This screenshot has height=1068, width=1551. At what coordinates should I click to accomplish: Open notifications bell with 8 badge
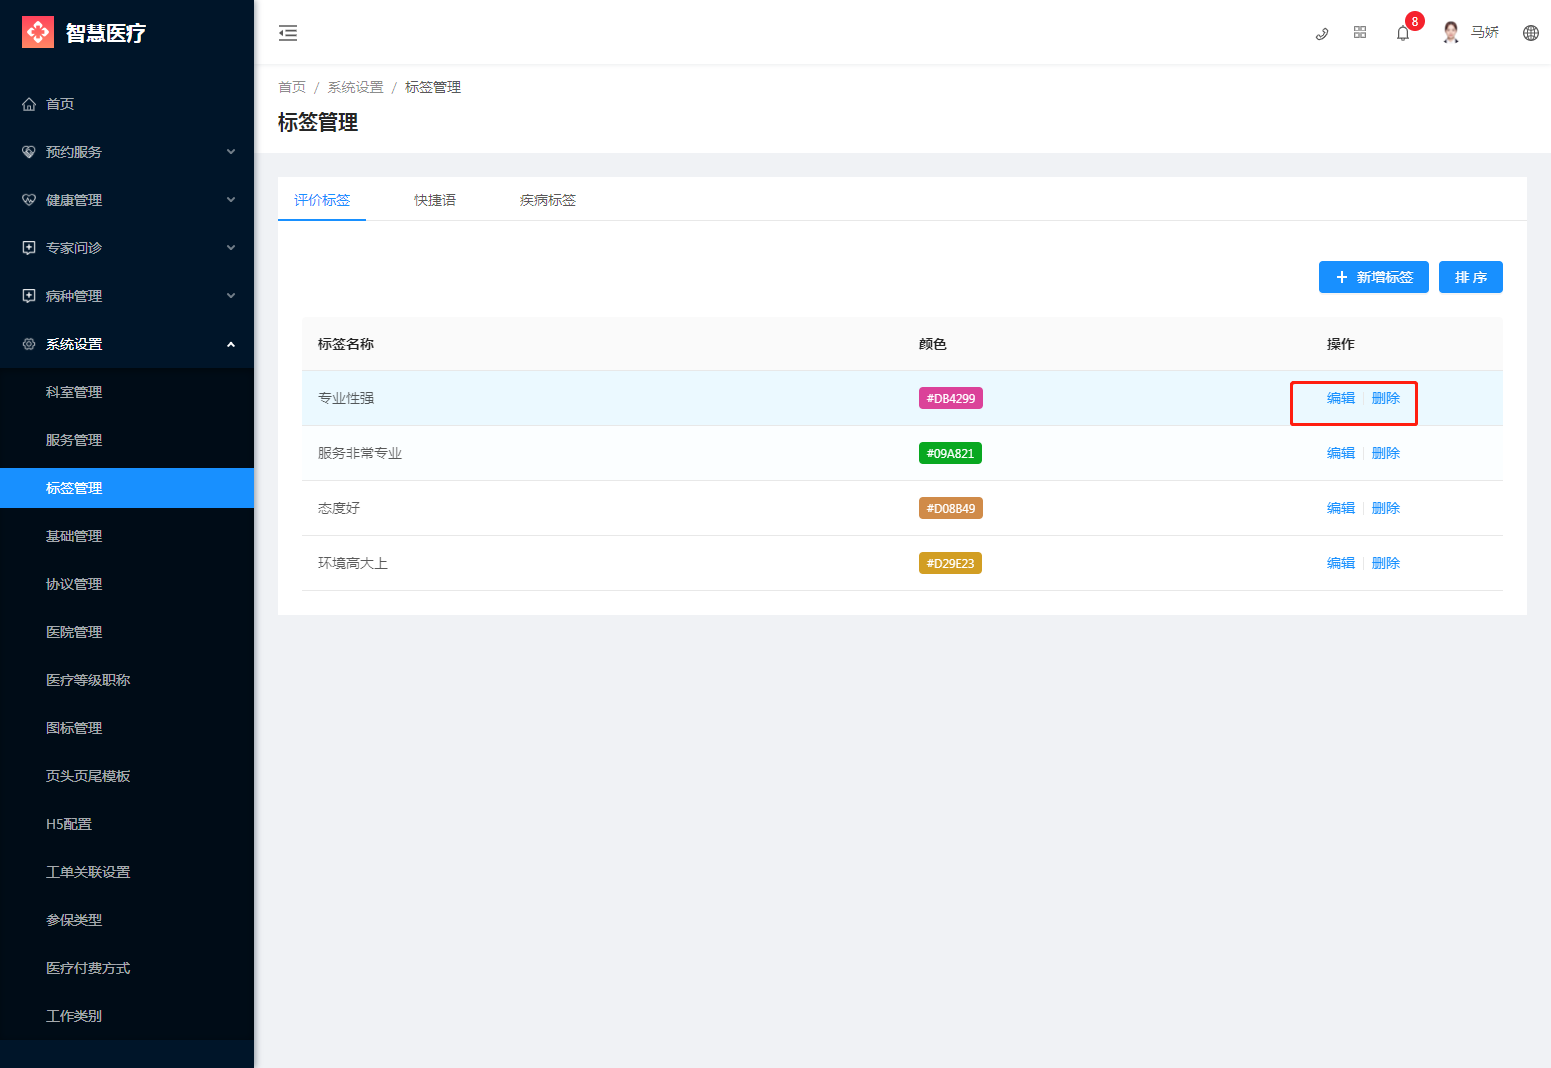(x=1403, y=33)
